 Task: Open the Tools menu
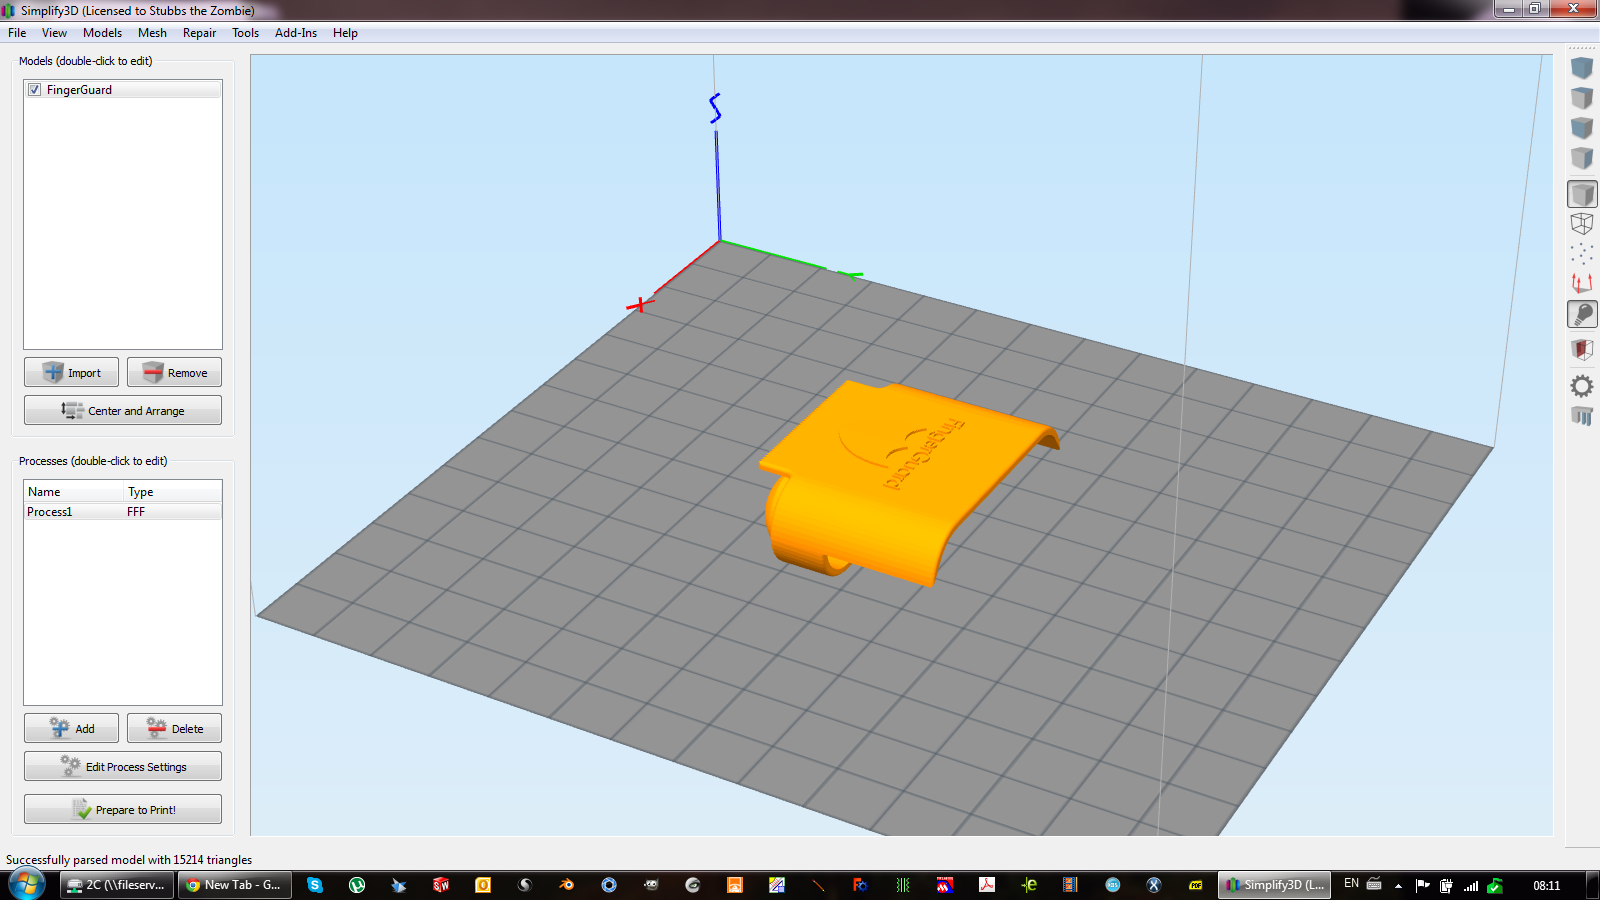pos(245,33)
